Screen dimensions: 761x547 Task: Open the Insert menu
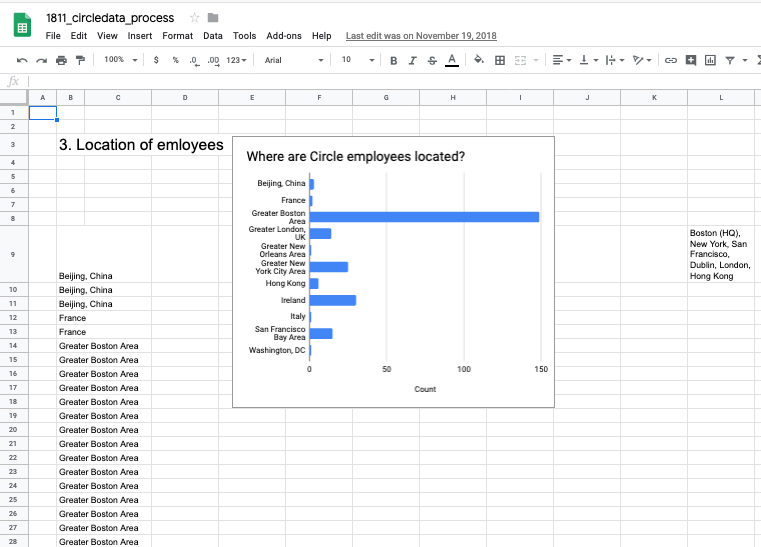click(x=140, y=36)
